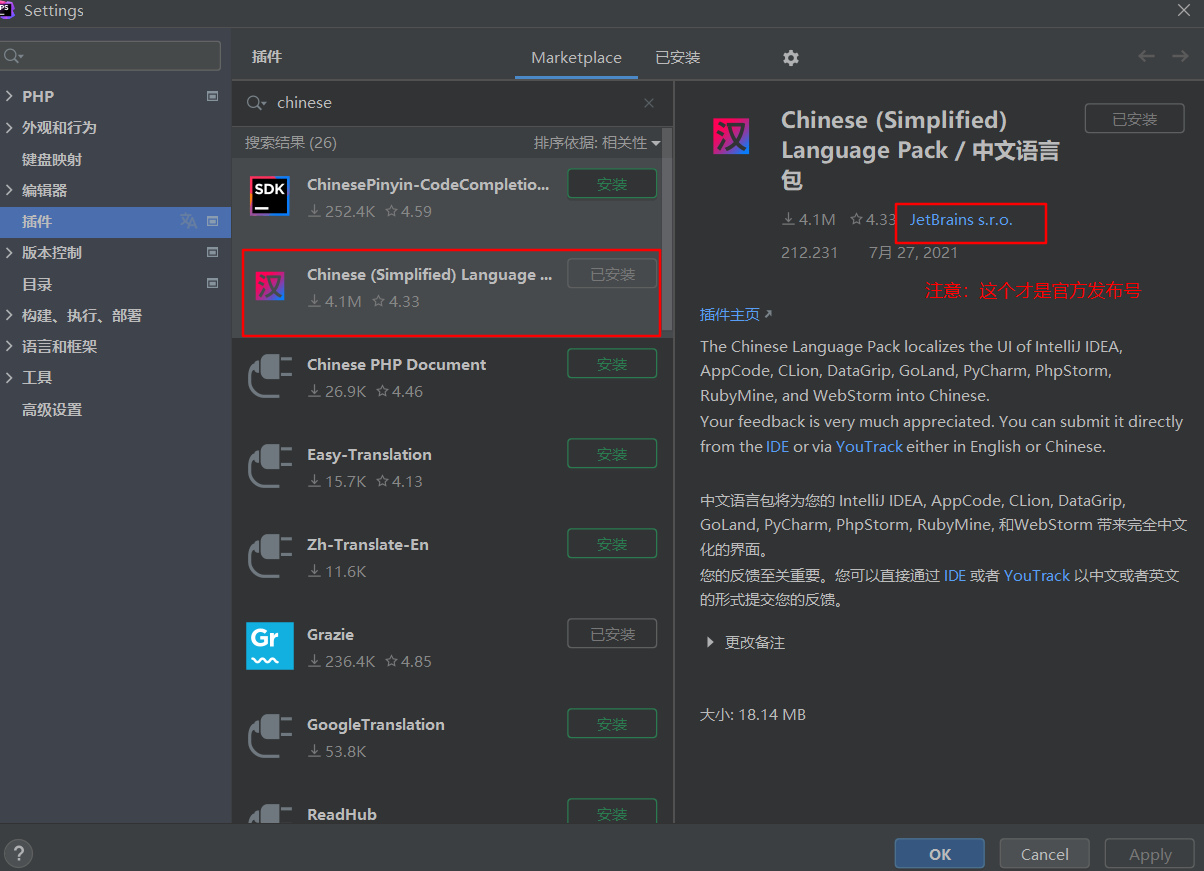This screenshot has height=871, width=1204.
Task: Expand the 版本控制 settings node
Action: 9,252
